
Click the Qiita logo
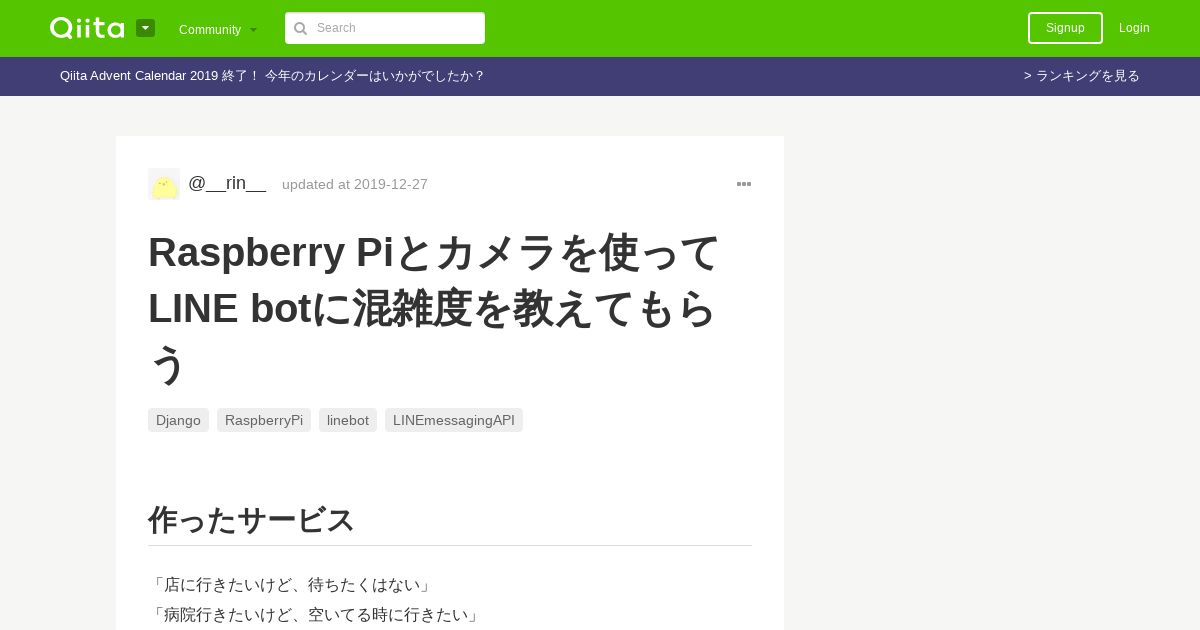point(87,28)
